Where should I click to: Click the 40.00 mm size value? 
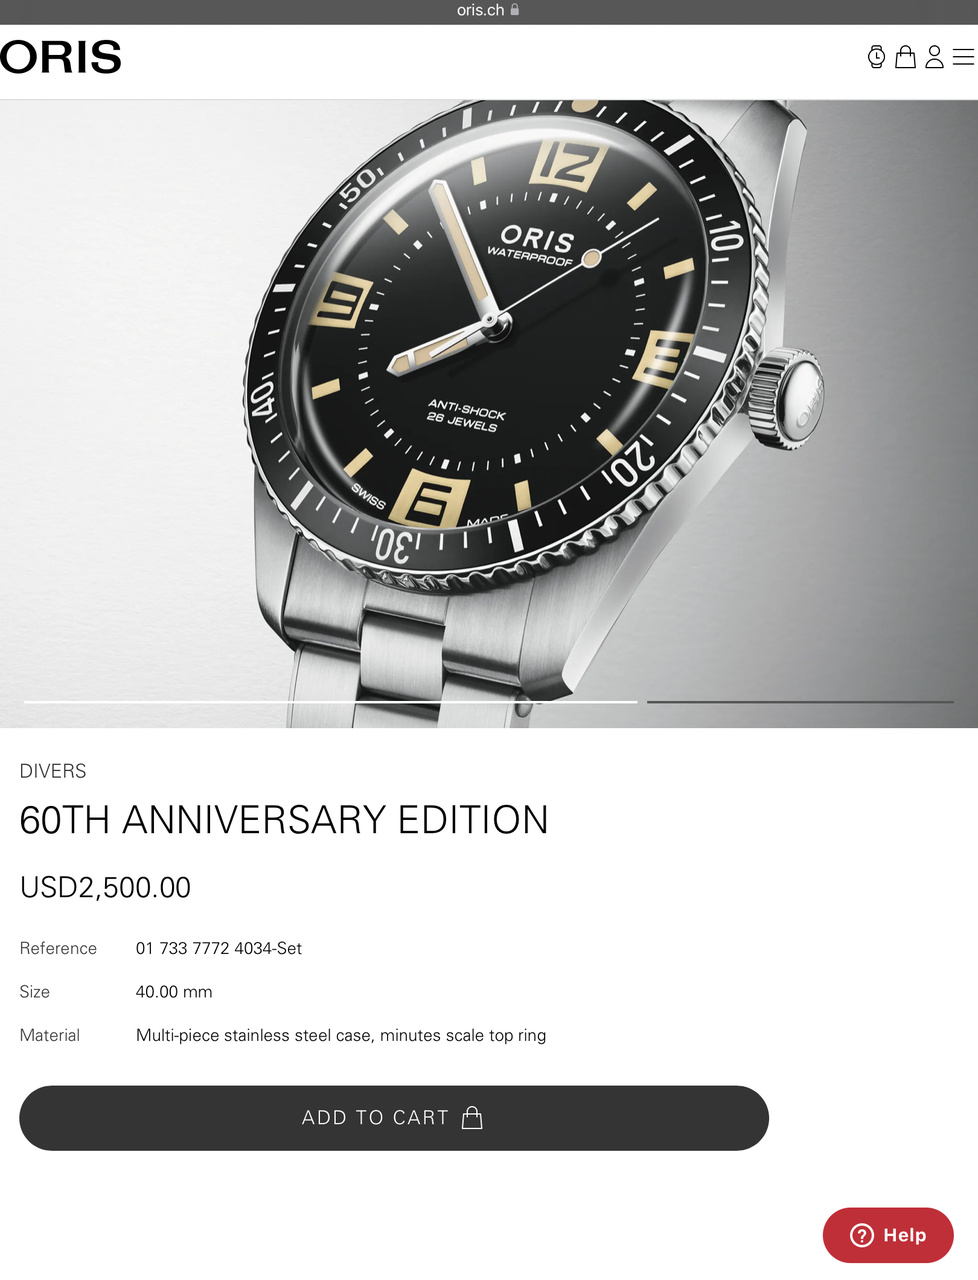point(174,992)
